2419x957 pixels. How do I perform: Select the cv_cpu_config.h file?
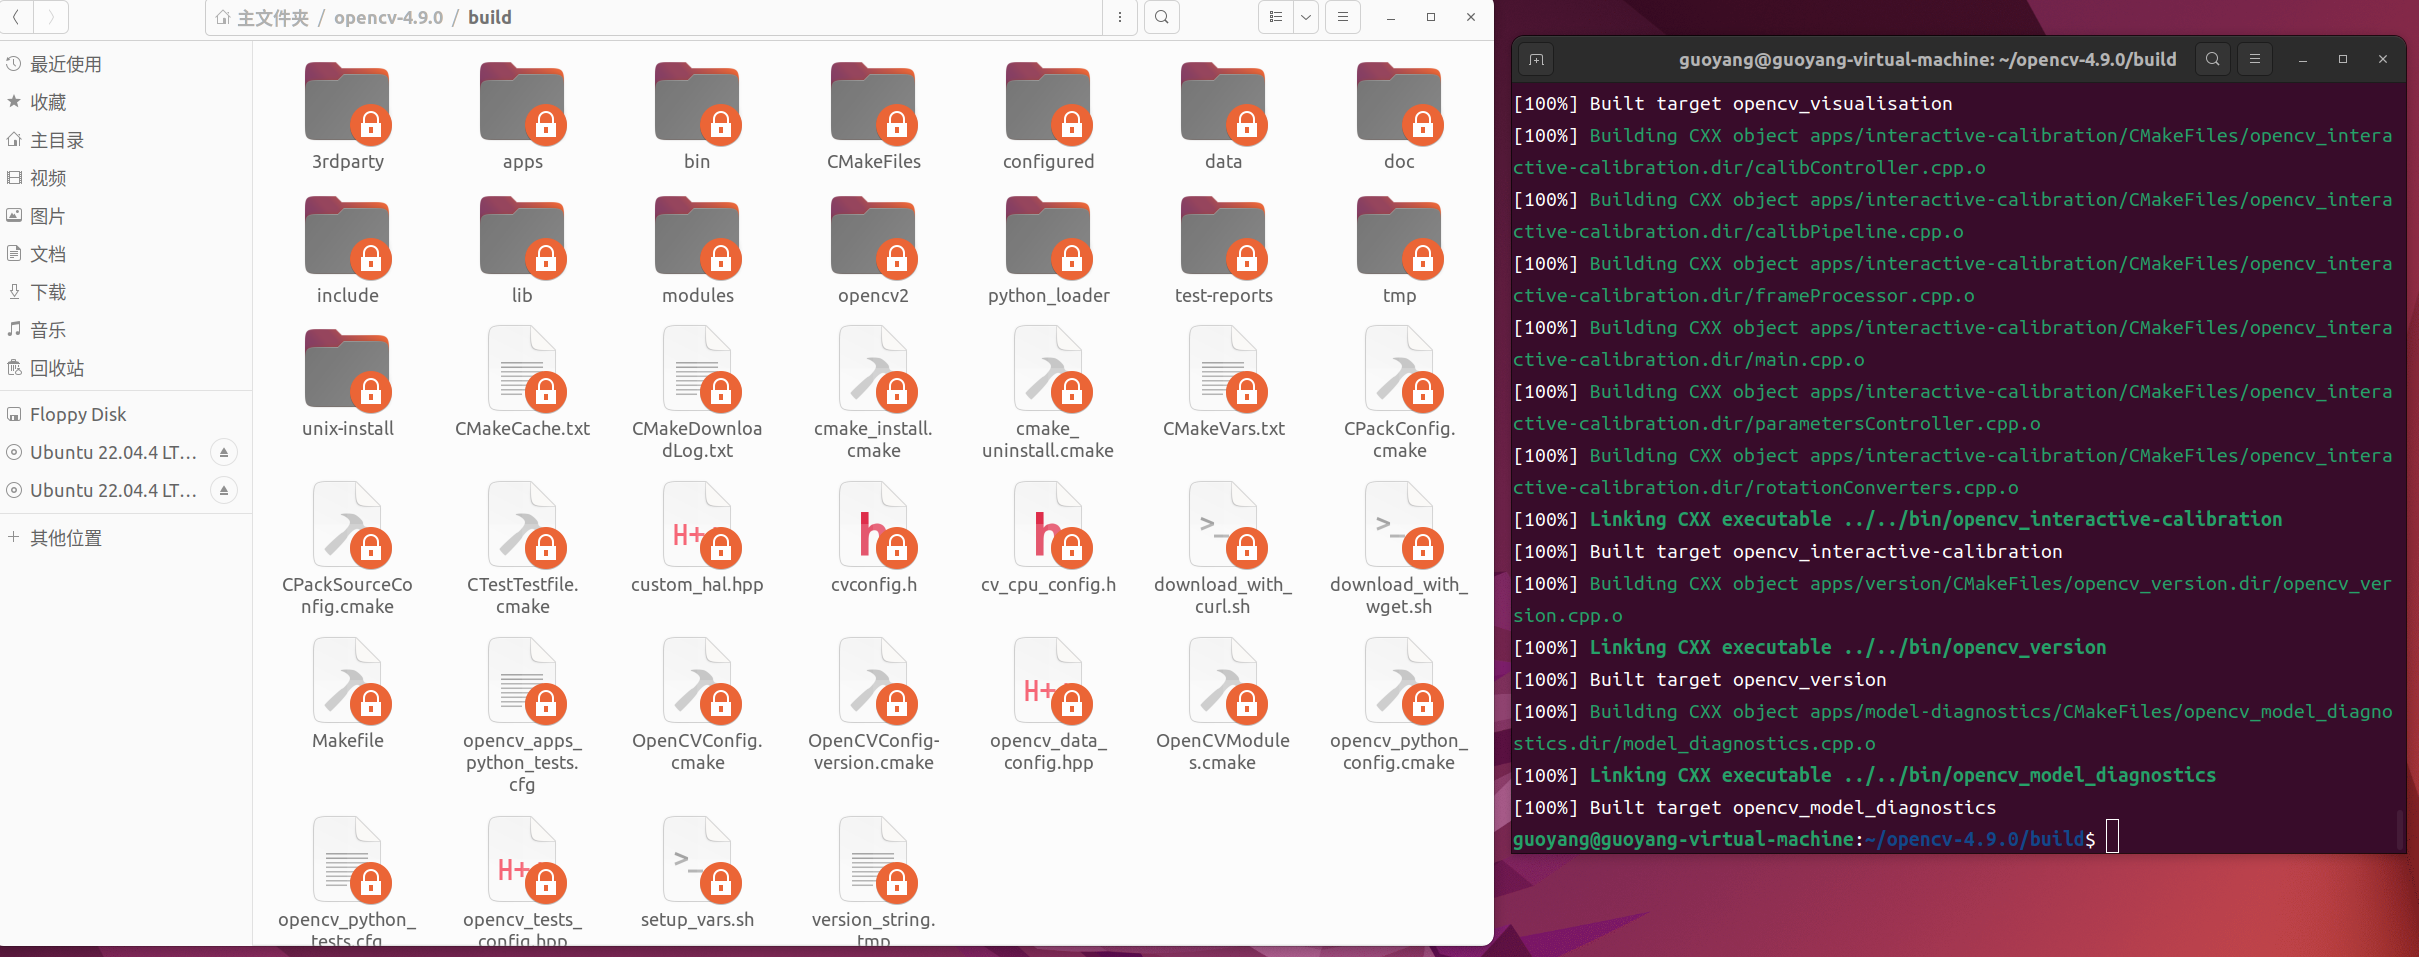pyautogui.click(x=1048, y=539)
